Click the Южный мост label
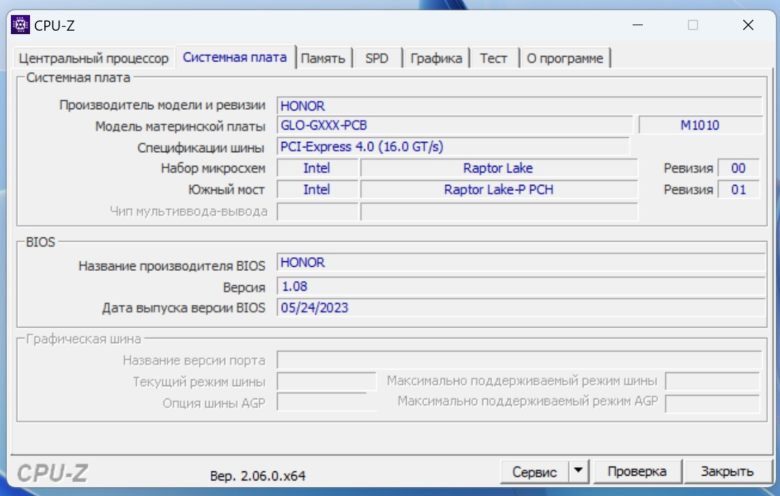 tap(226, 190)
